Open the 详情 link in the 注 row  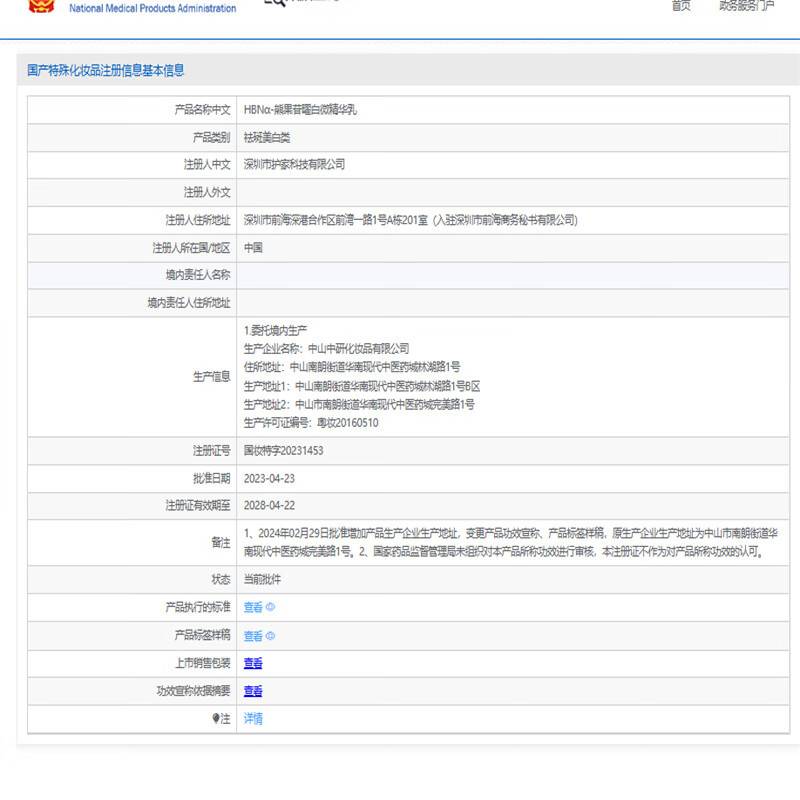click(x=253, y=719)
